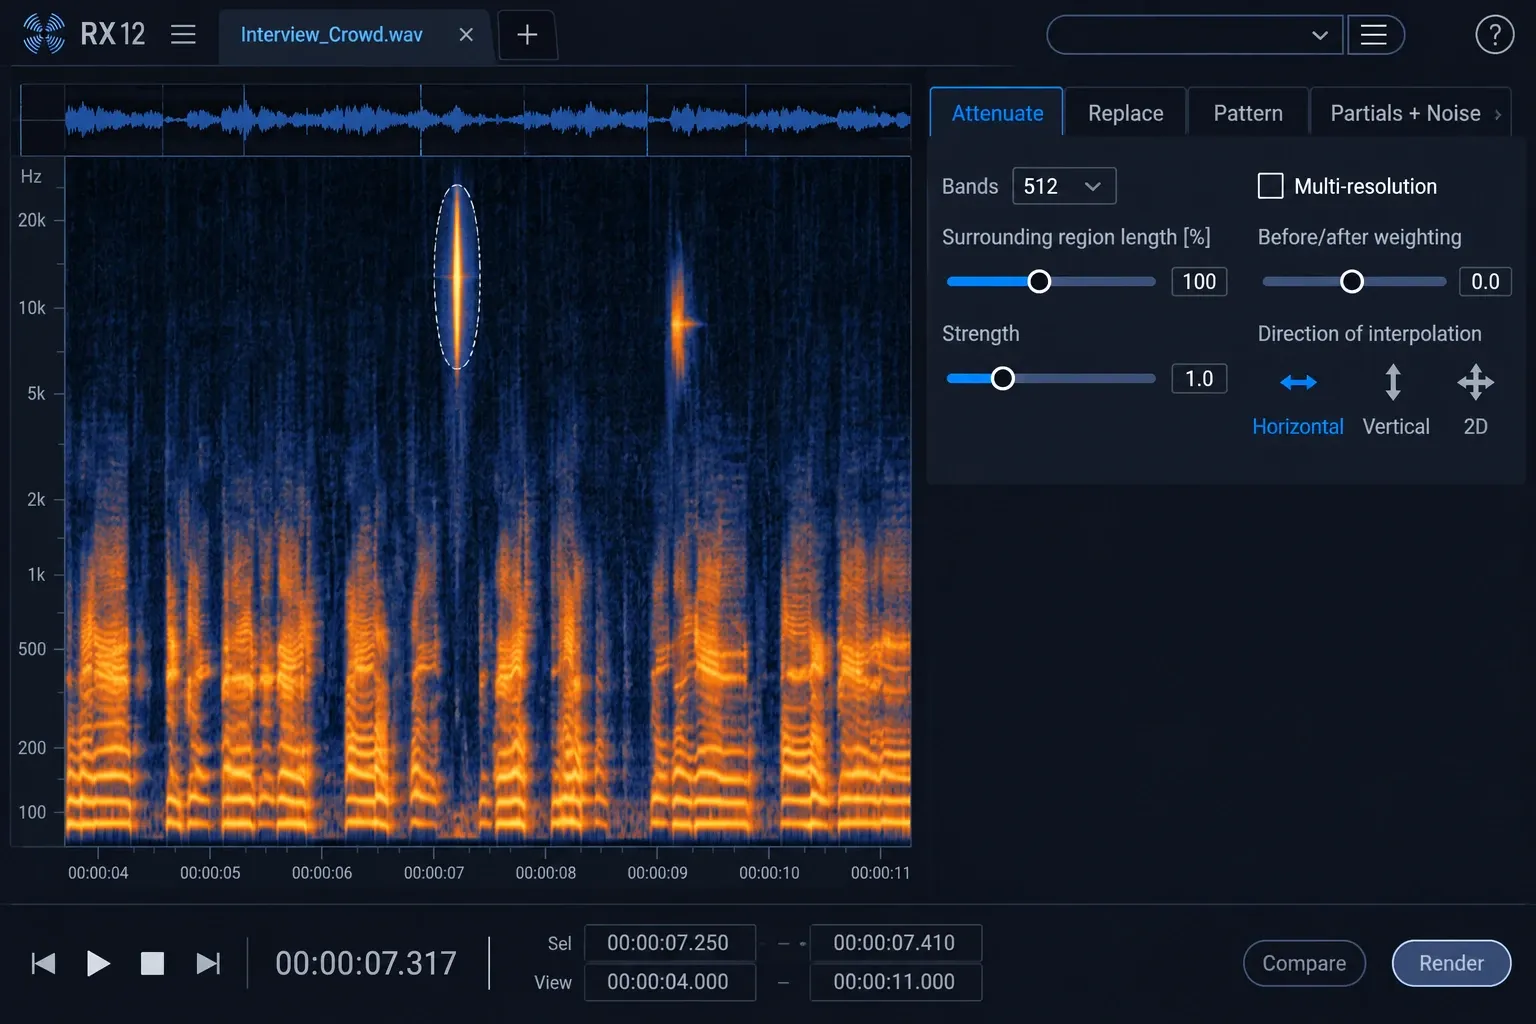This screenshot has width=1536, height=1024.
Task: Click the Compare button
Action: 1304,963
